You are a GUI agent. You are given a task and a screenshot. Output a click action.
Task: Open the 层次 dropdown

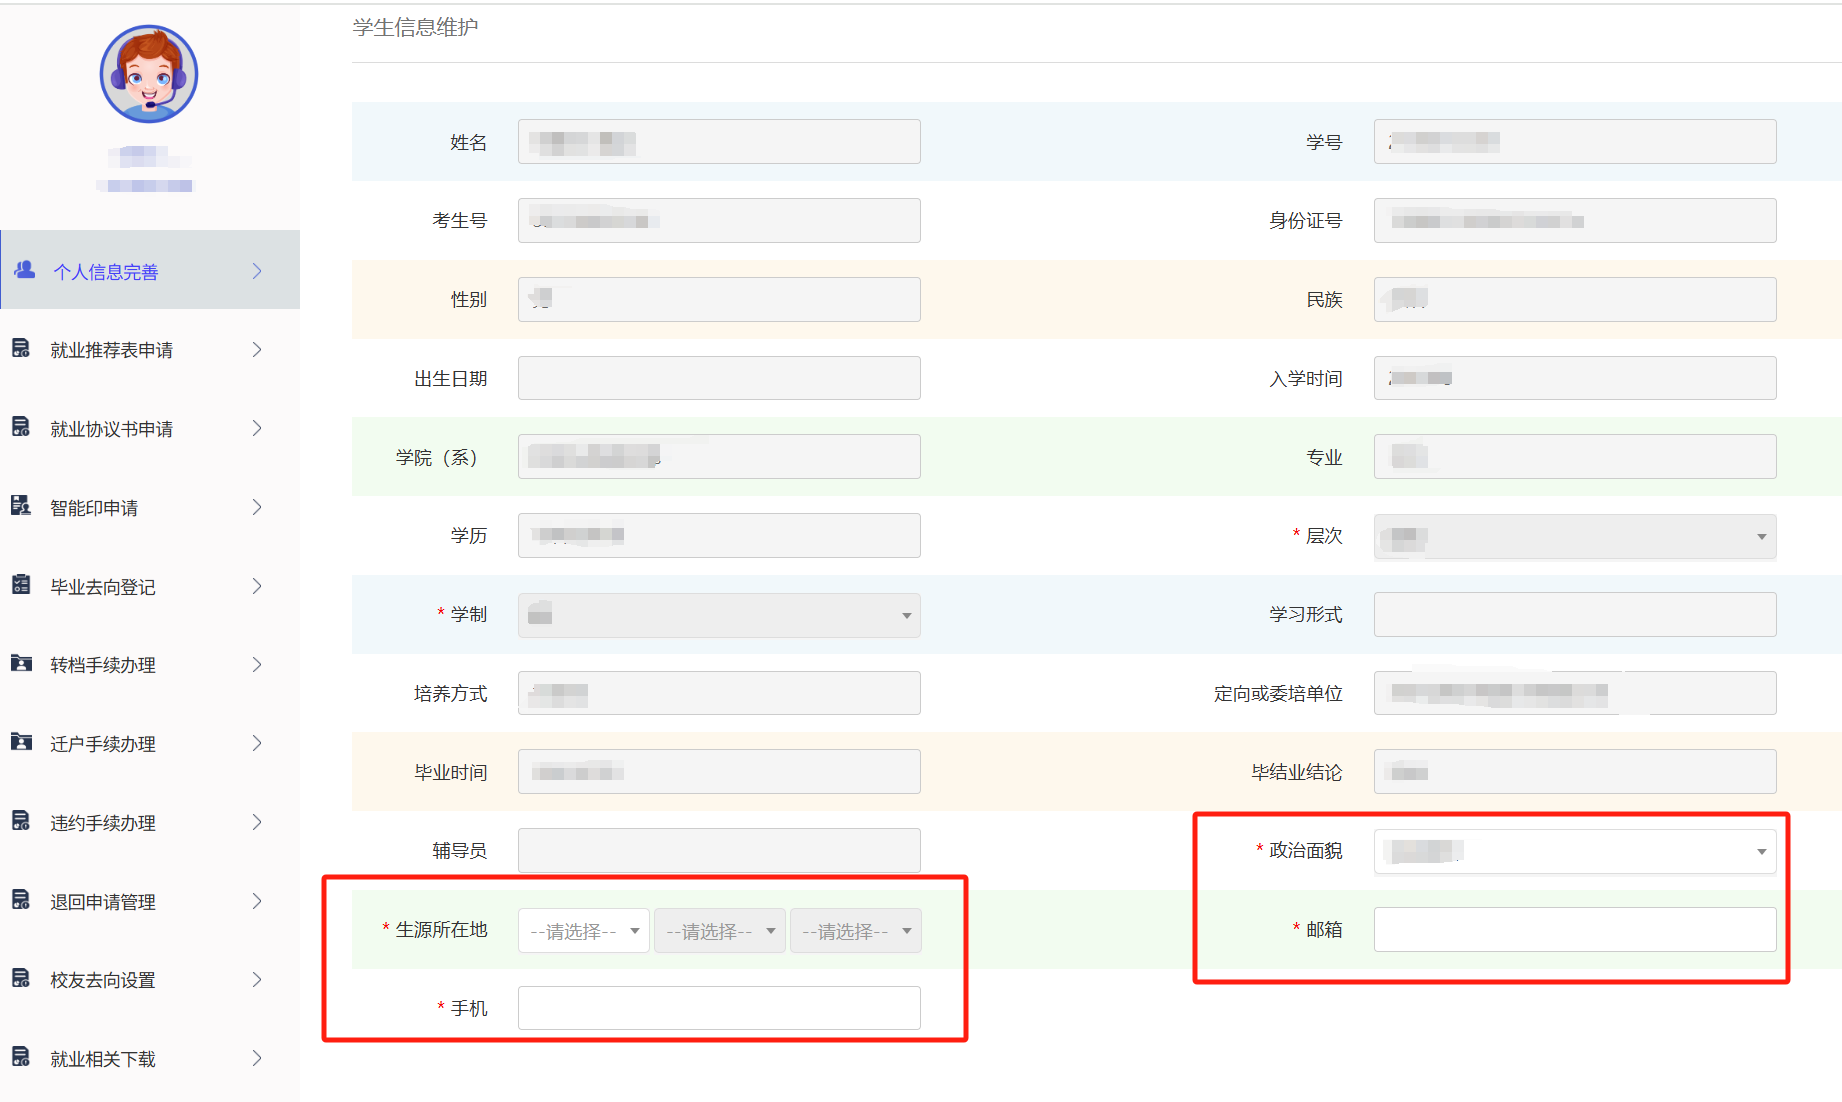[1574, 537]
